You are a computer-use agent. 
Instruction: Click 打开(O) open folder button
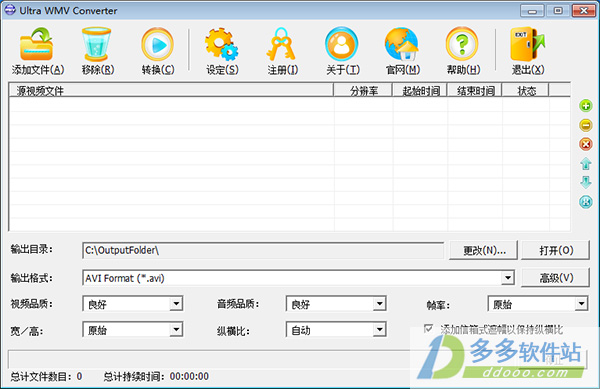(556, 250)
